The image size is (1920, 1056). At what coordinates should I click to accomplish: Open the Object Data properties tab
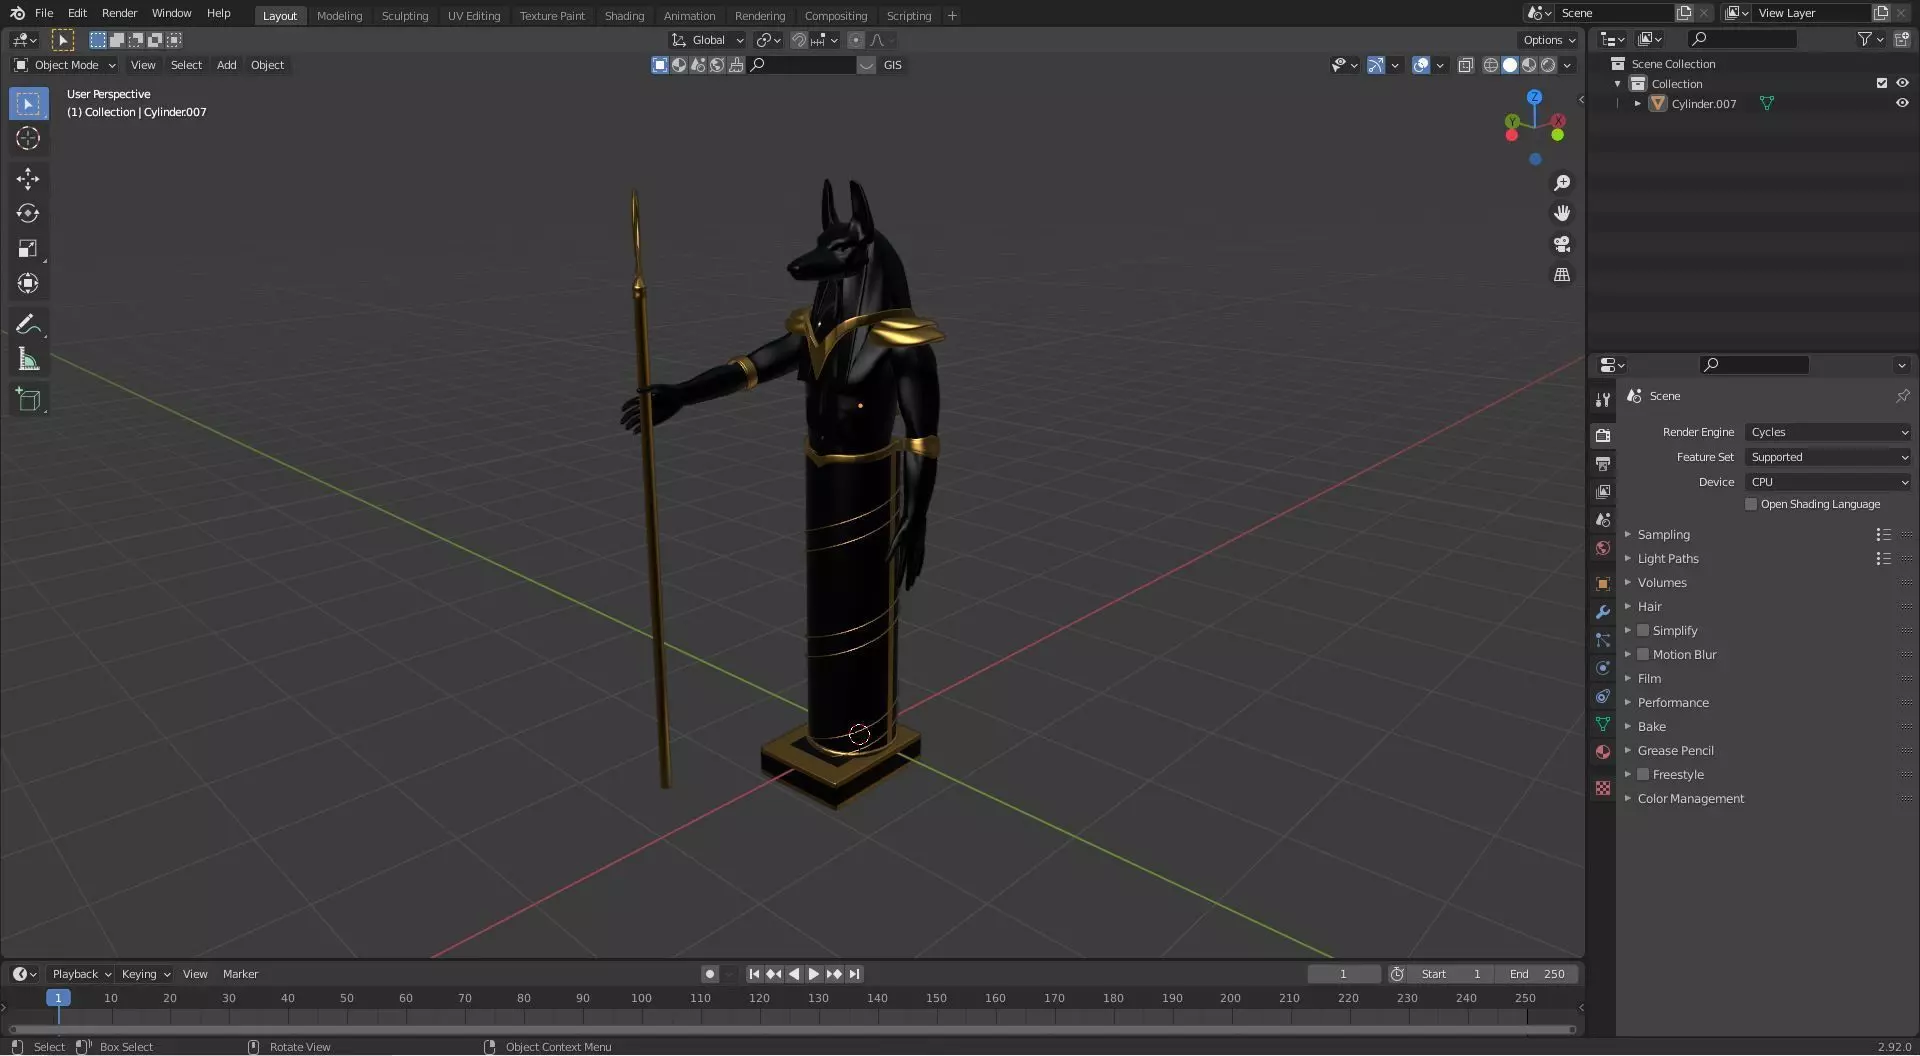click(x=1603, y=724)
